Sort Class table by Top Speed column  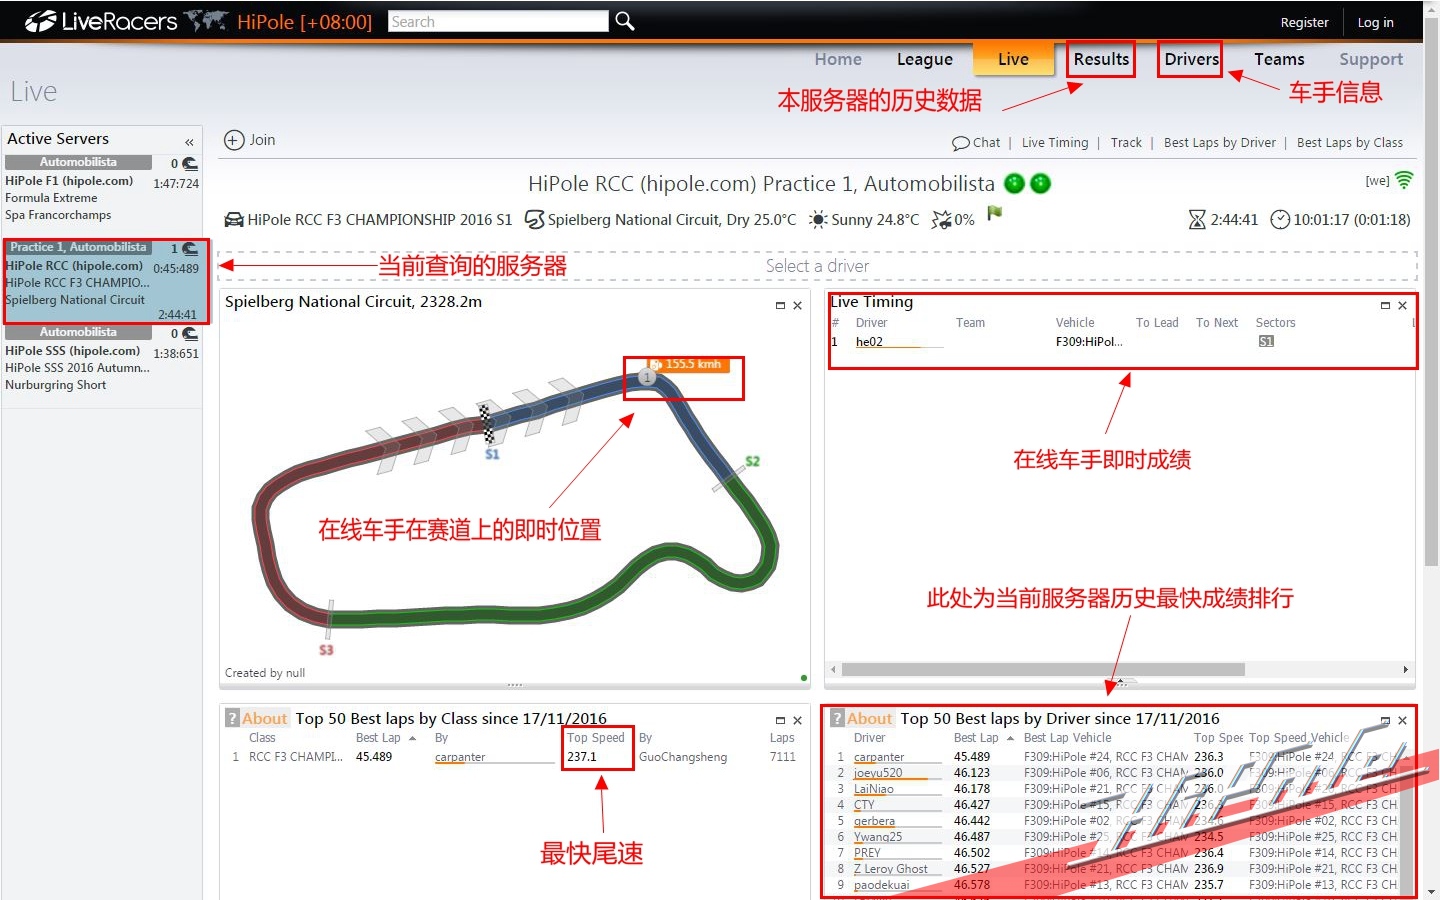(x=596, y=738)
